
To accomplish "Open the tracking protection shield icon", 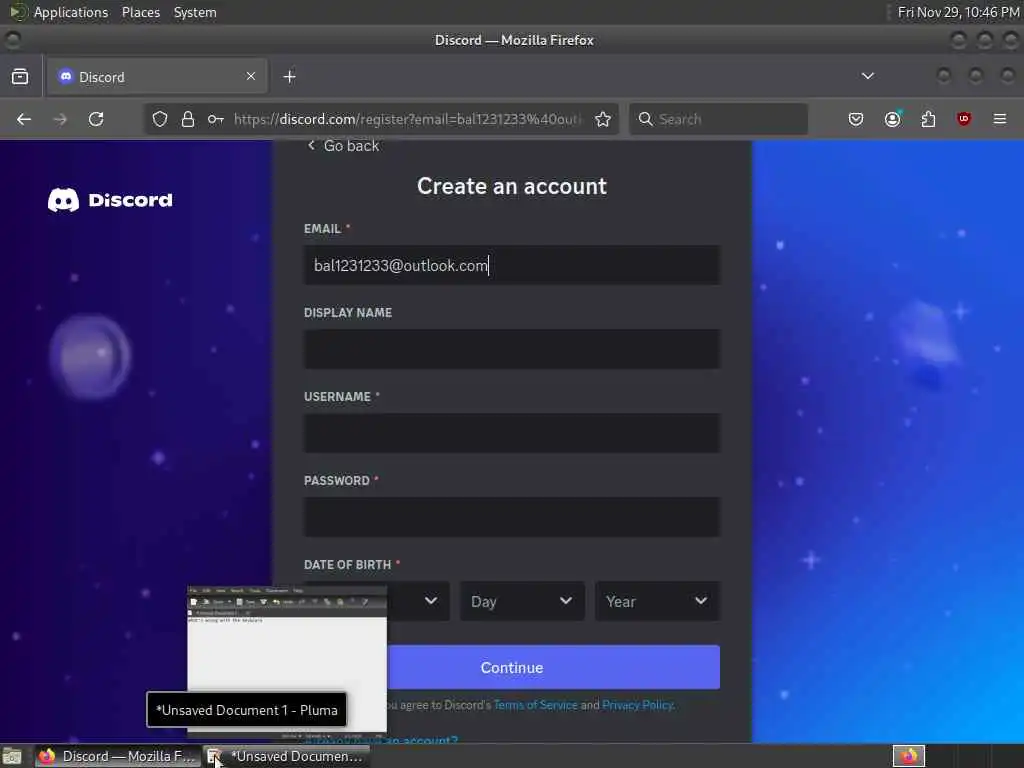I will click(160, 119).
